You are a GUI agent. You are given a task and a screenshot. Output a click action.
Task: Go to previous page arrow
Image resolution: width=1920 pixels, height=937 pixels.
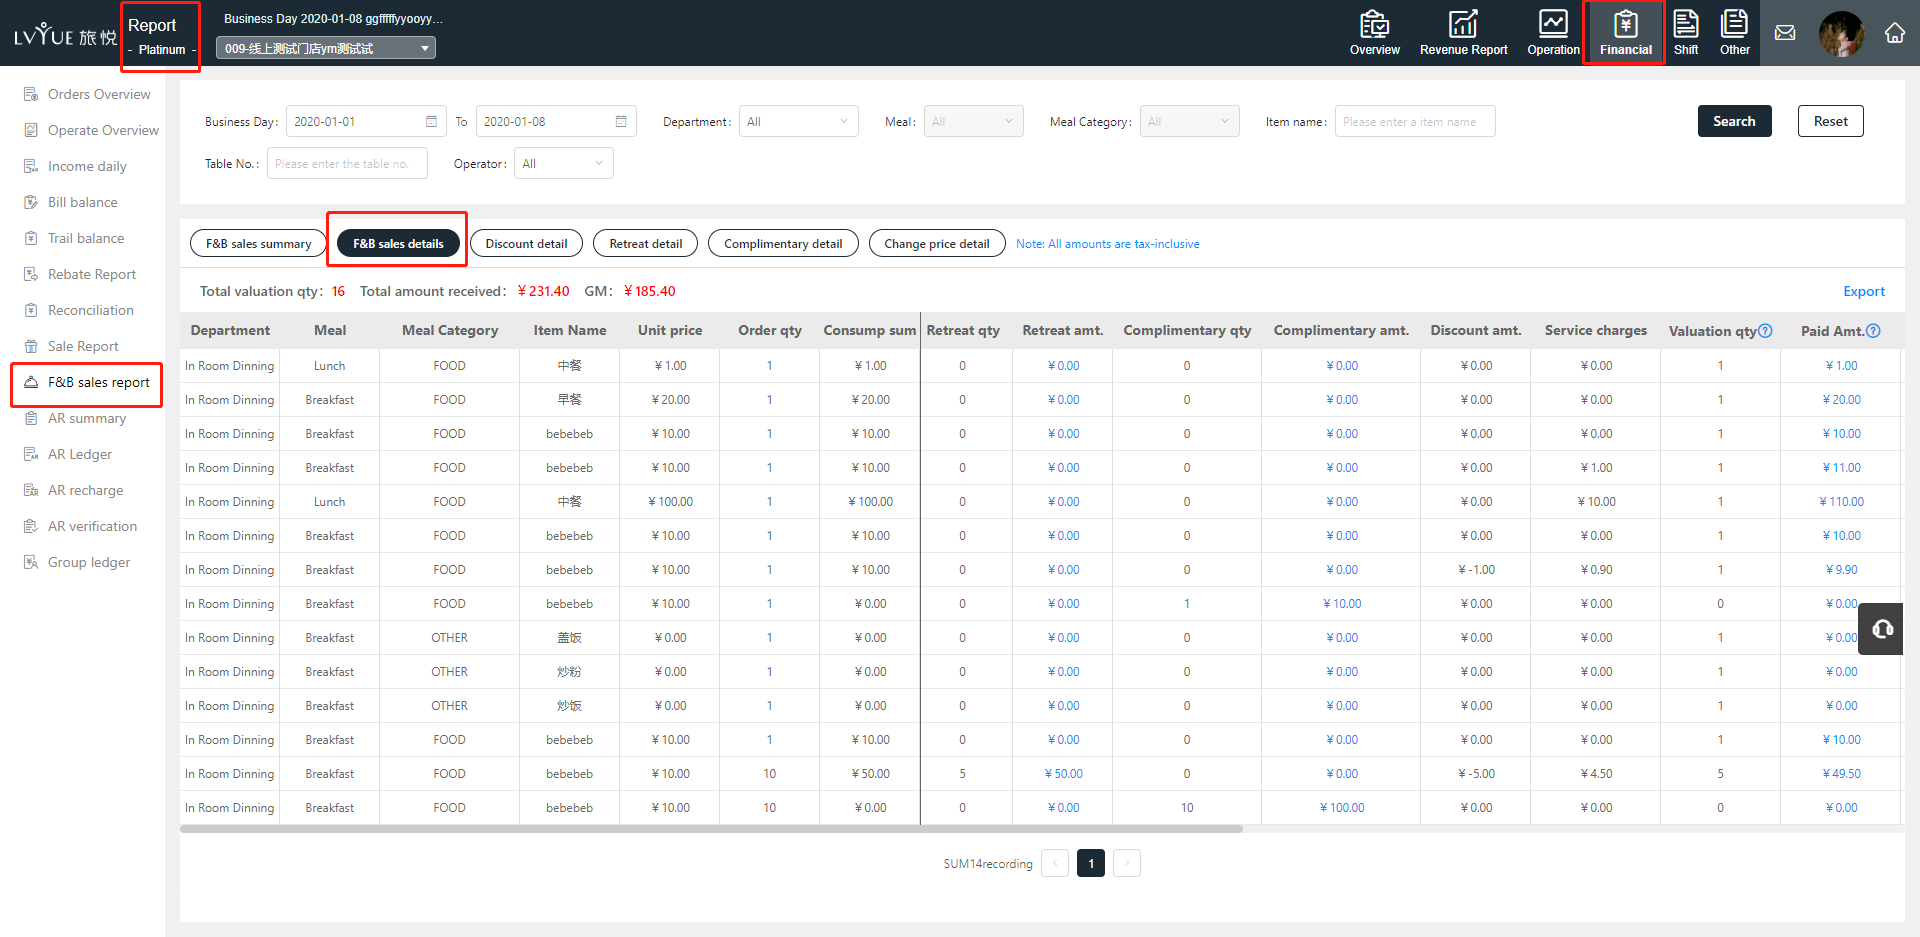click(1055, 863)
